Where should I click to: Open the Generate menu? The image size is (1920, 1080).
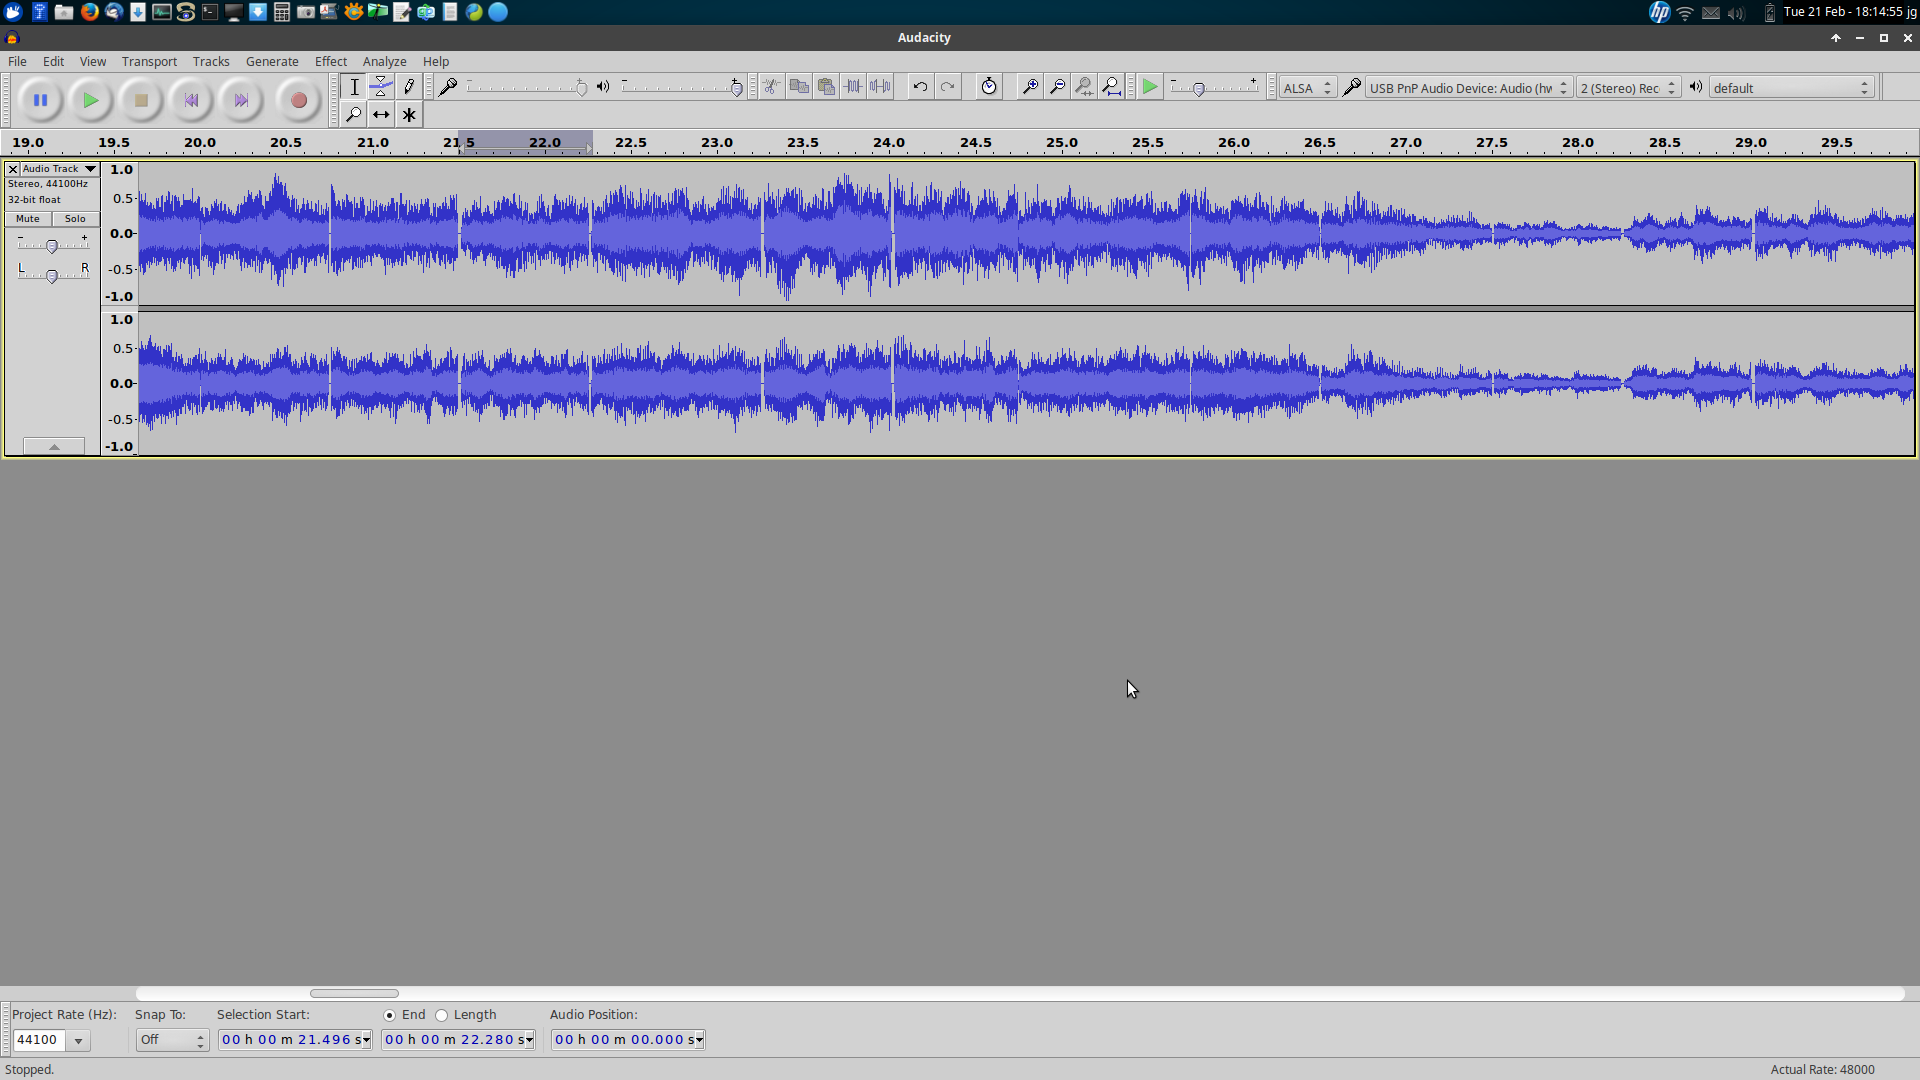point(272,61)
